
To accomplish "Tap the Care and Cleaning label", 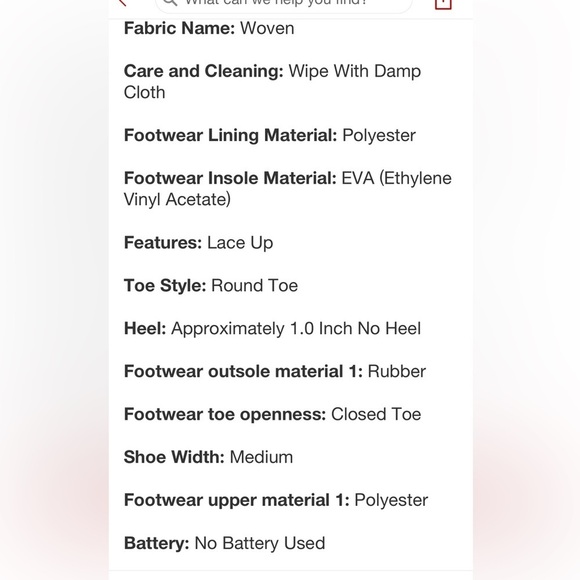I will [x=203, y=71].
